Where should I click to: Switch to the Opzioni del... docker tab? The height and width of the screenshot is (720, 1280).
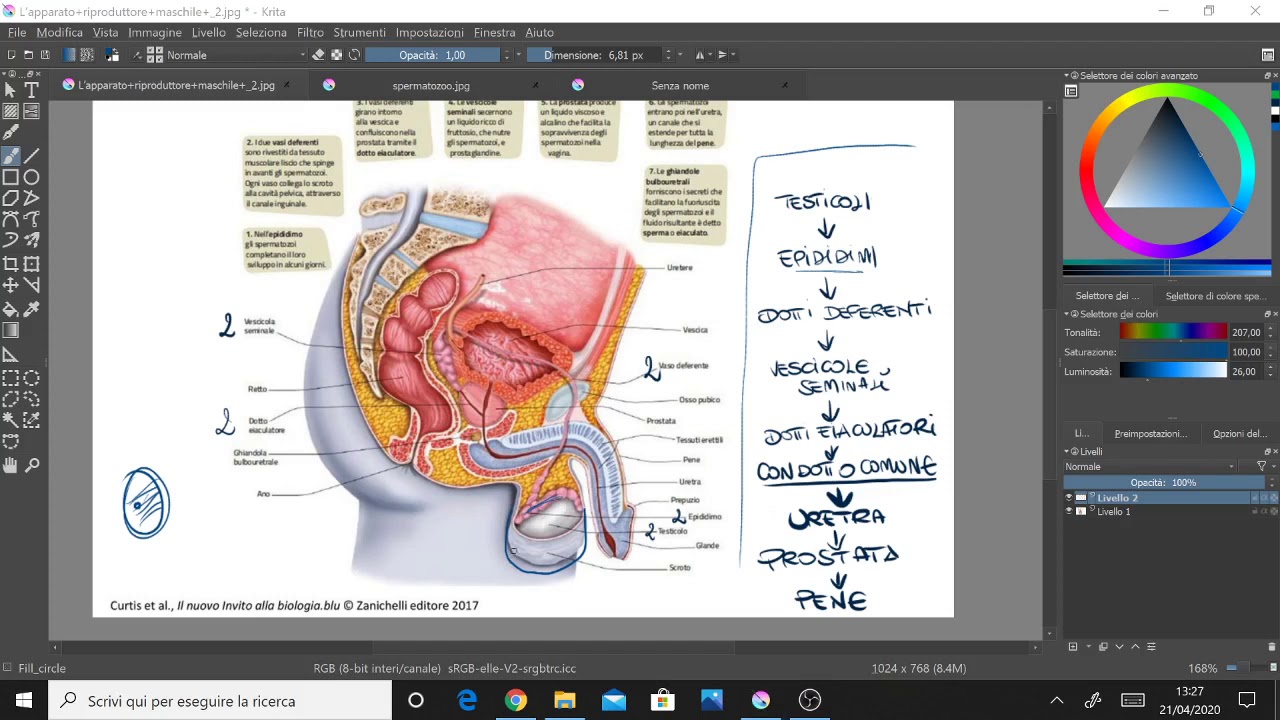[x=1240, y=434]
